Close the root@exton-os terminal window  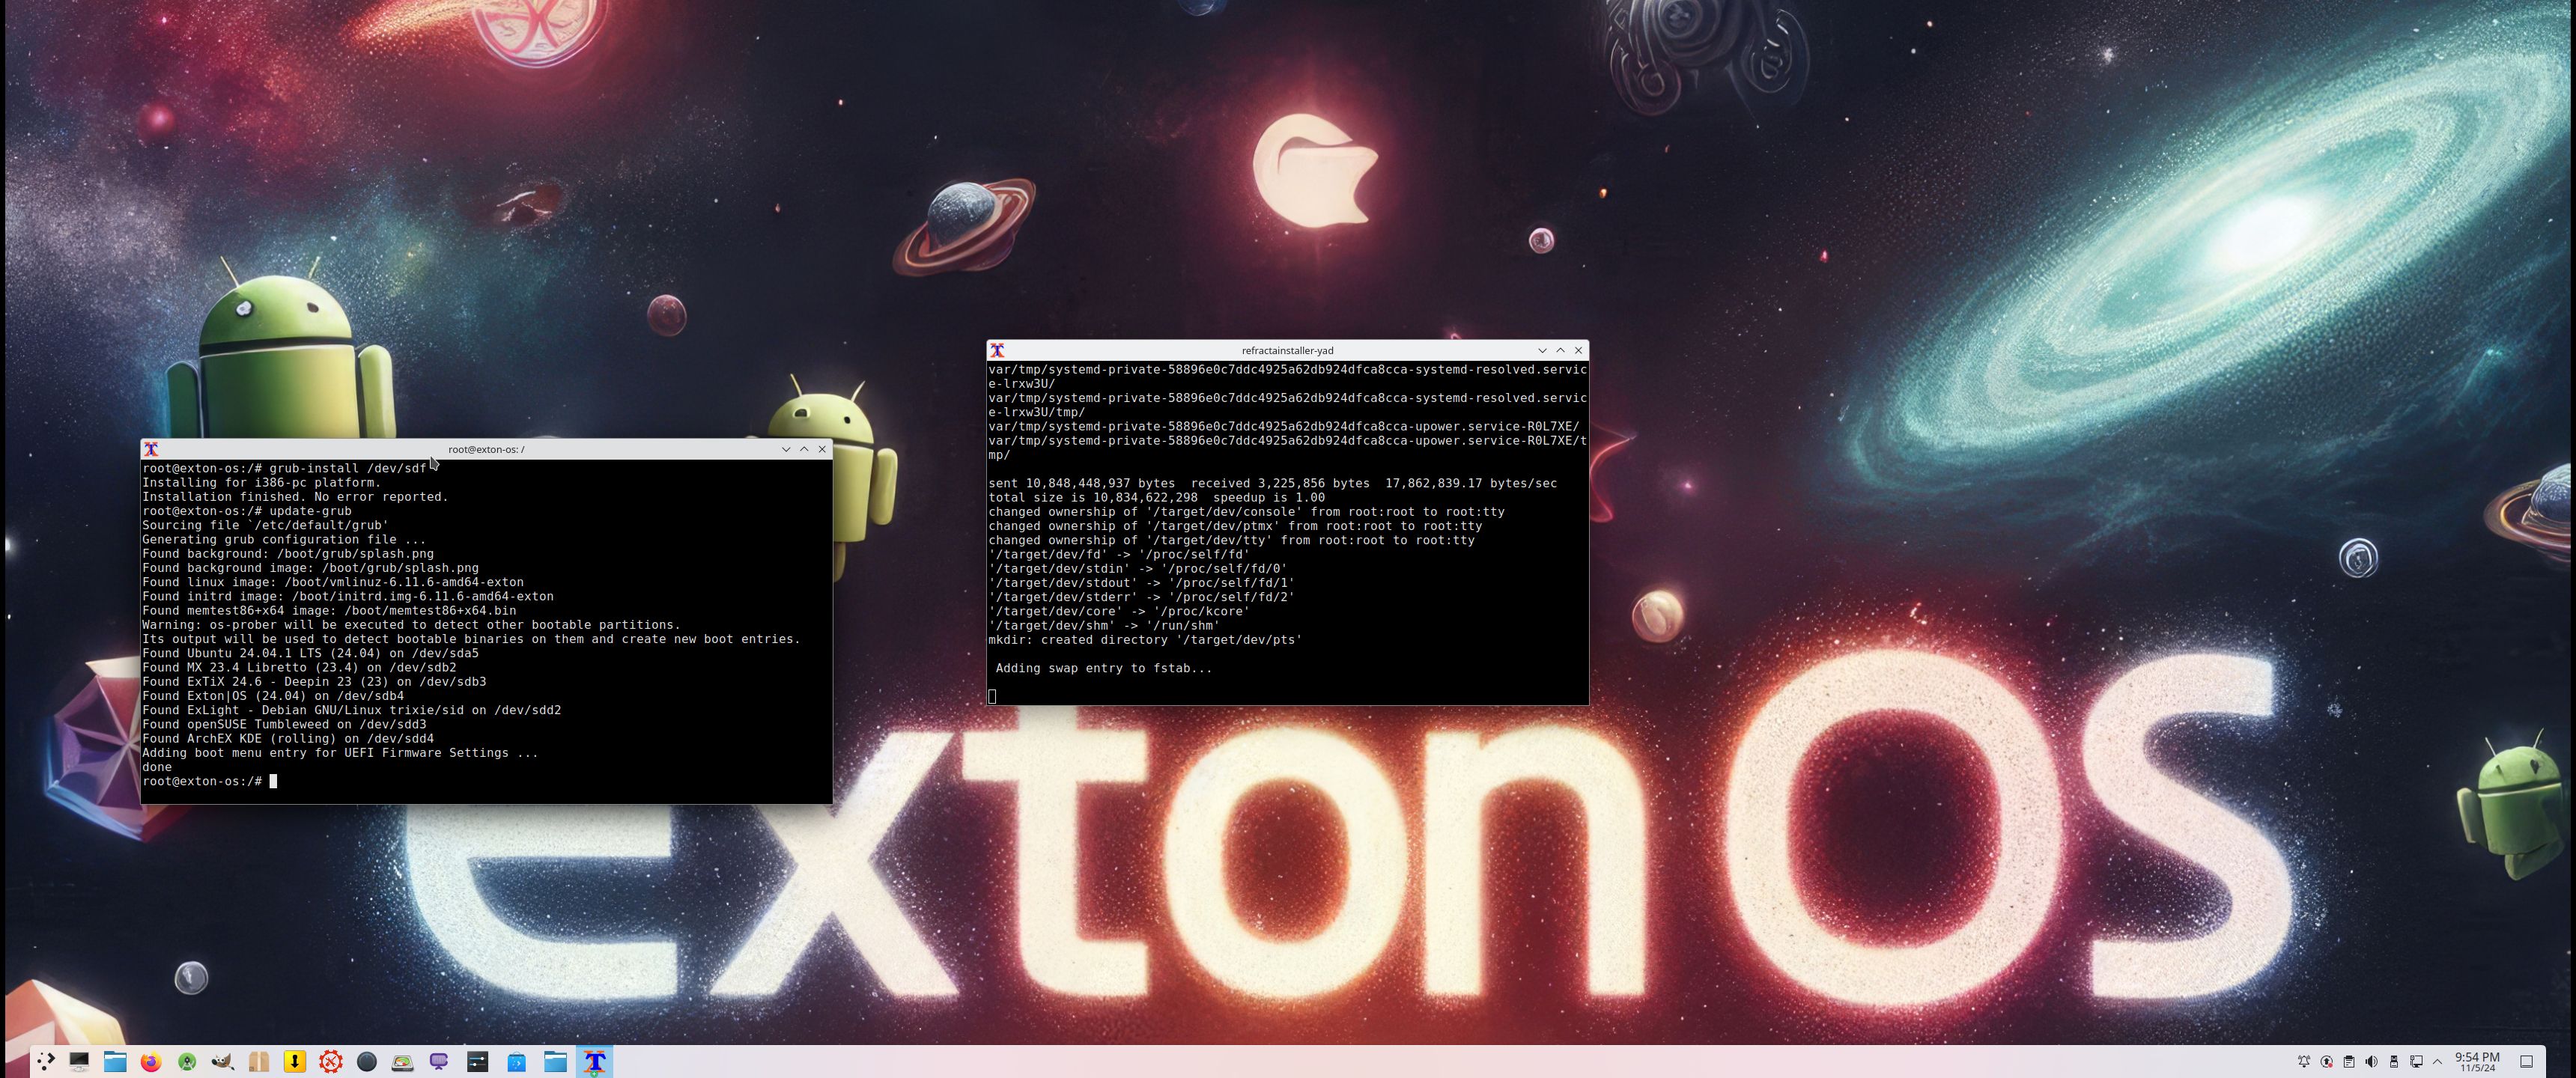click(x=822, y=449)
